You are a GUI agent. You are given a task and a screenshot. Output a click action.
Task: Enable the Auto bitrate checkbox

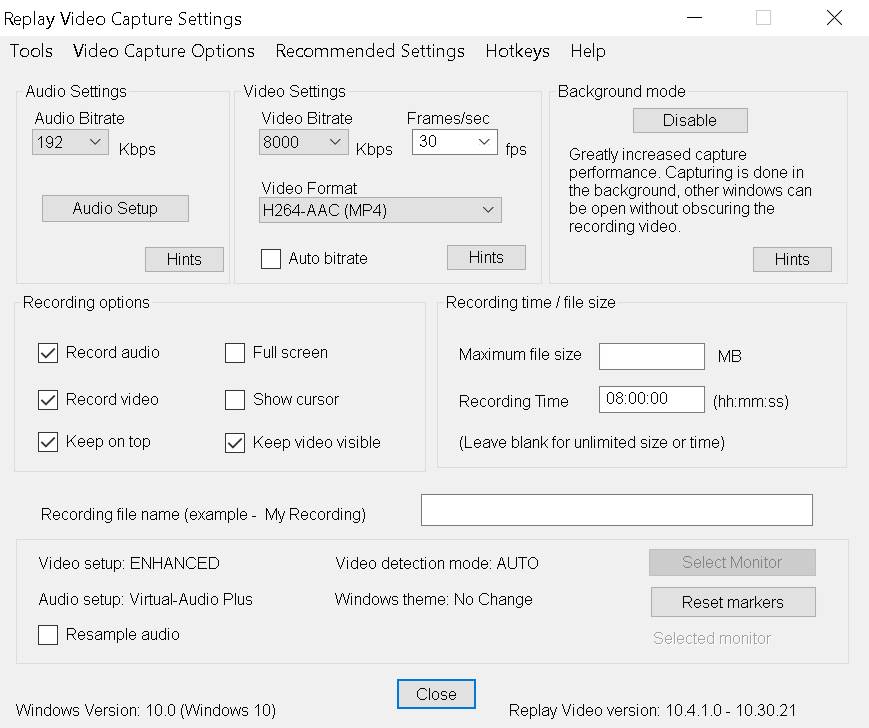270,258
